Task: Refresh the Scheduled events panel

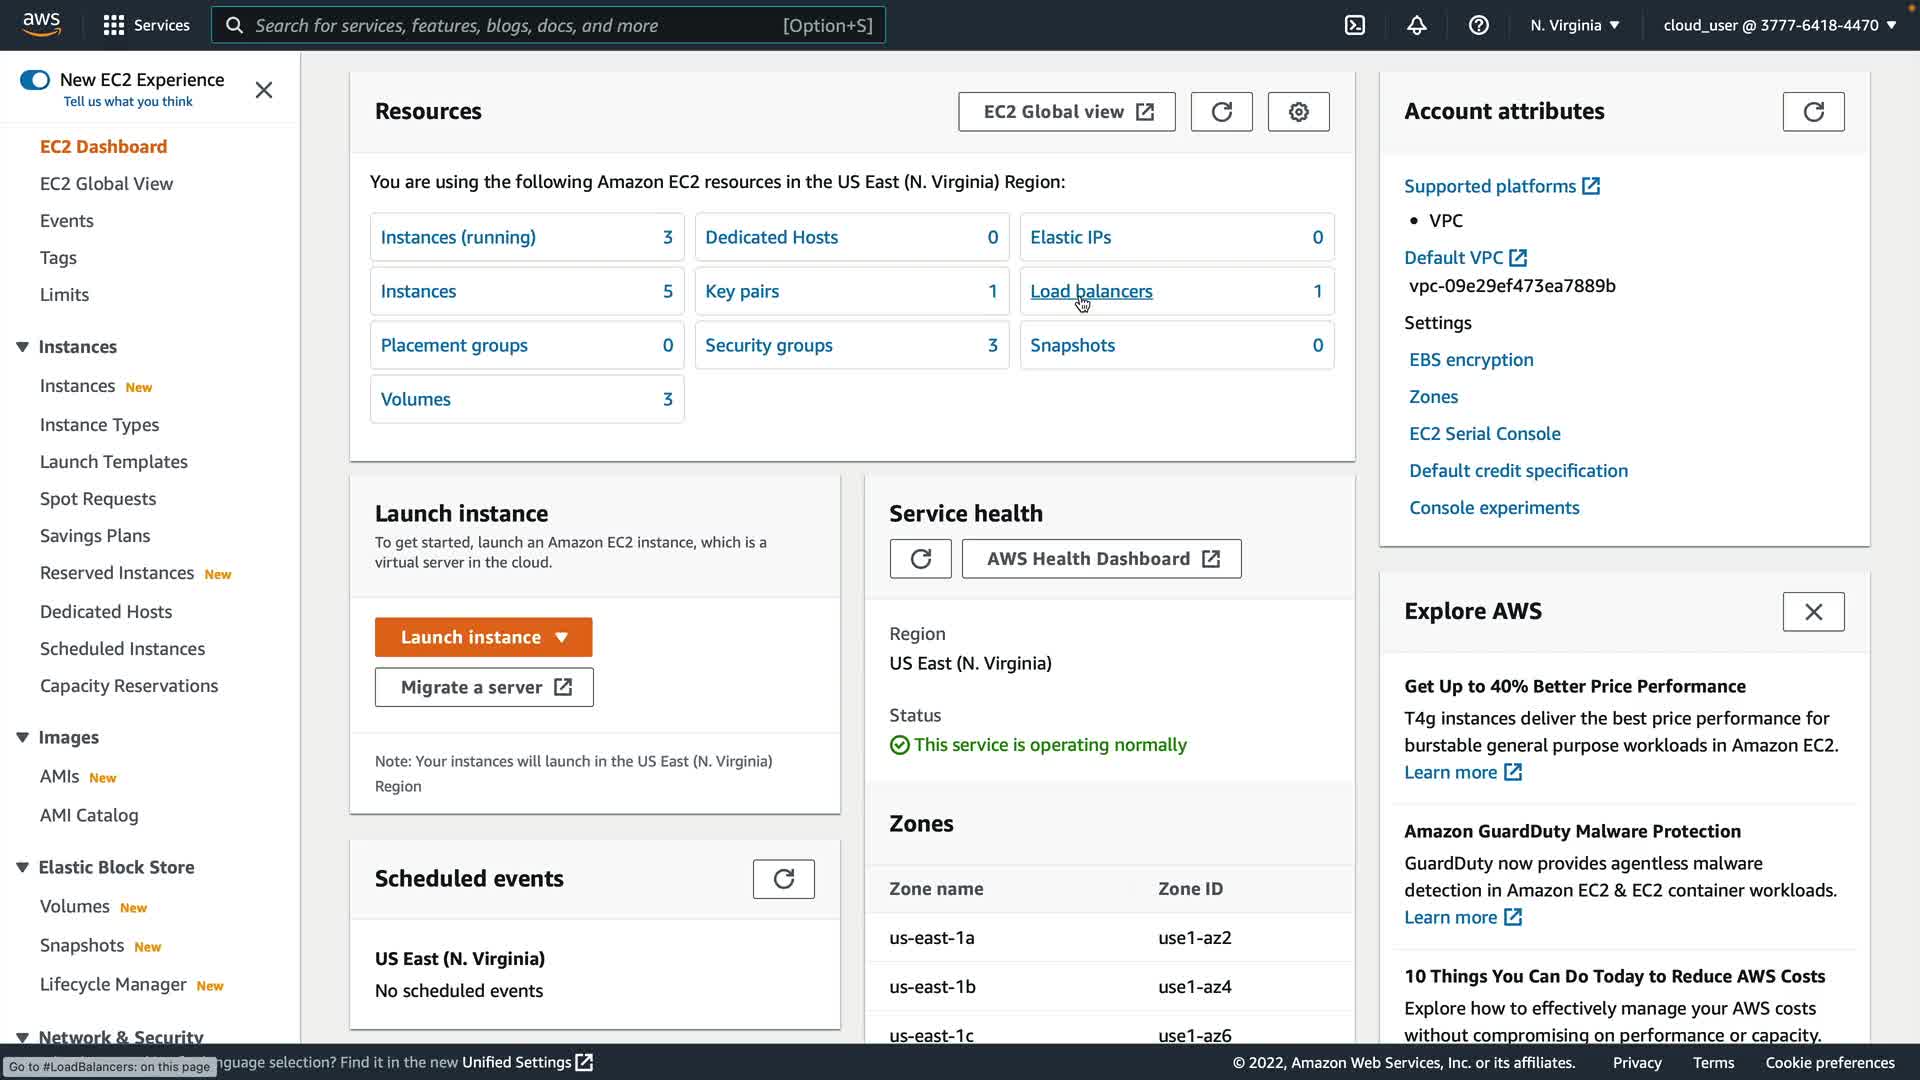Action: [x=783, y=879]
